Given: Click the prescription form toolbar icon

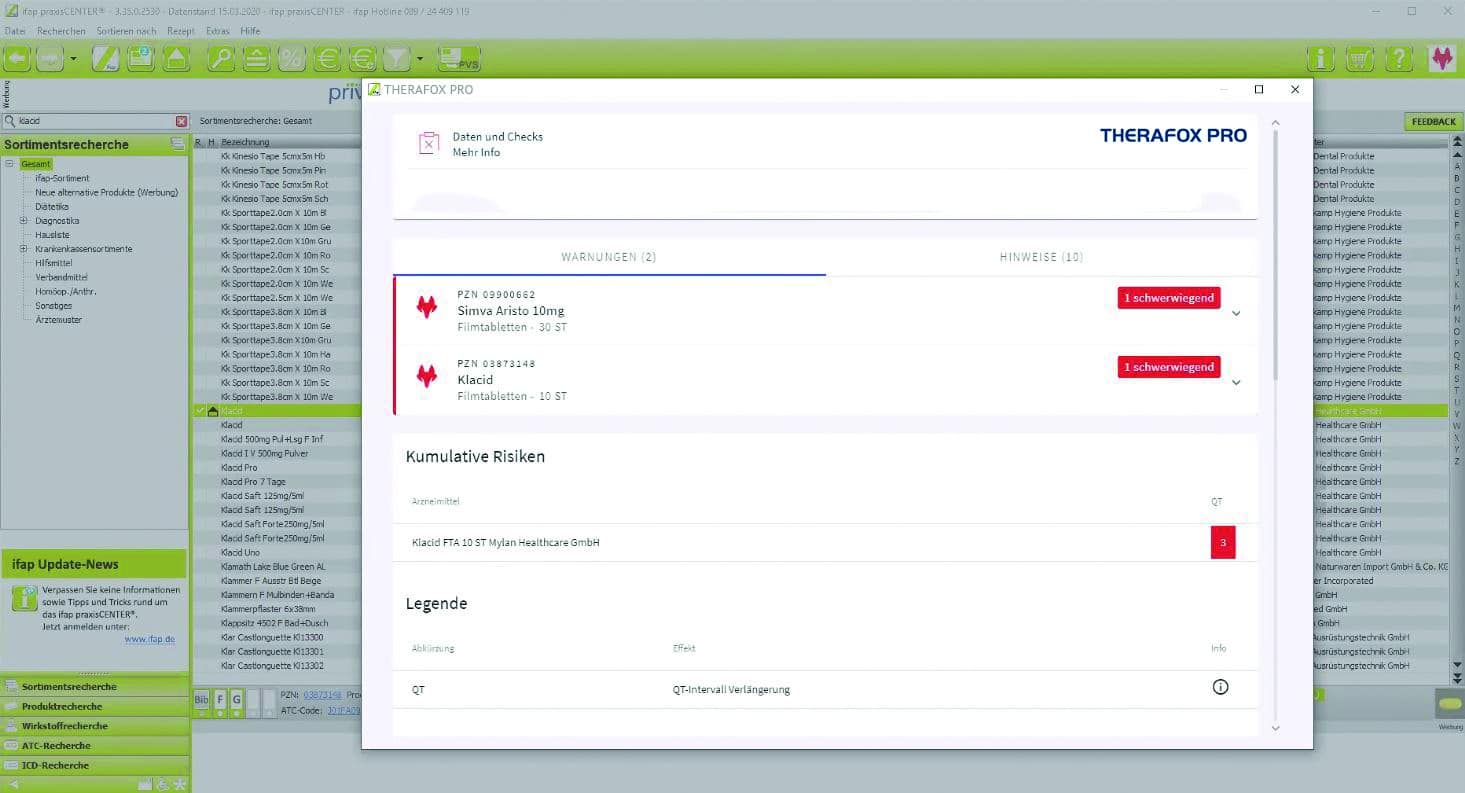Looking at the screenshot, I should 106,59.
